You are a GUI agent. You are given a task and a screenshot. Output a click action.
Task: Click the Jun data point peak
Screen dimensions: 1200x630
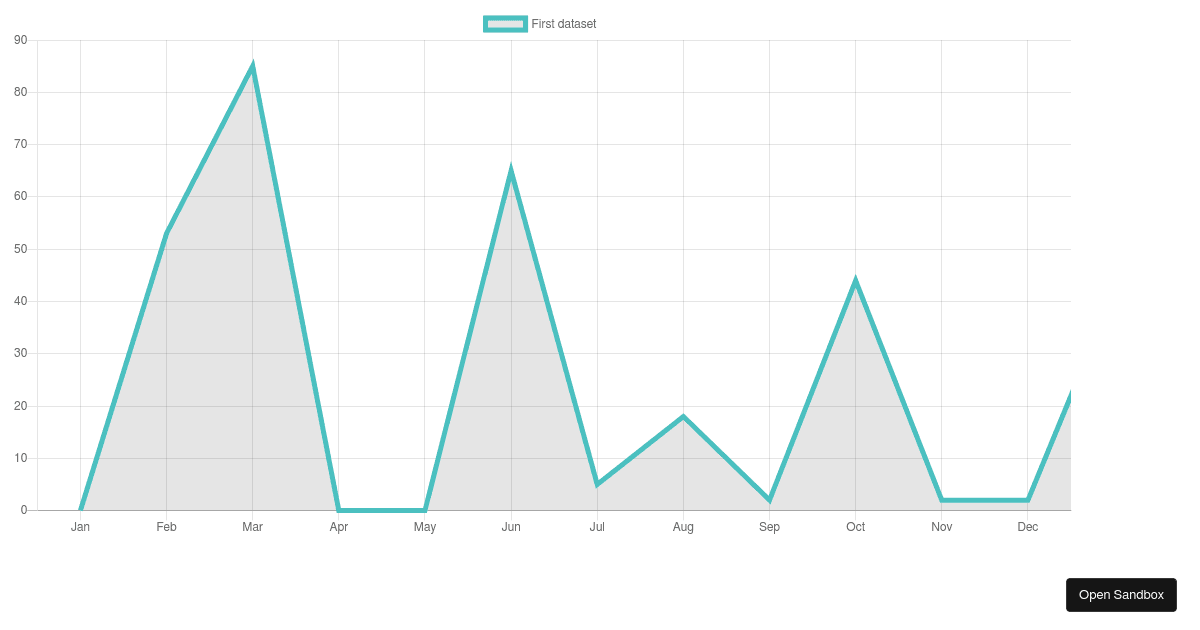click(511, 171)
